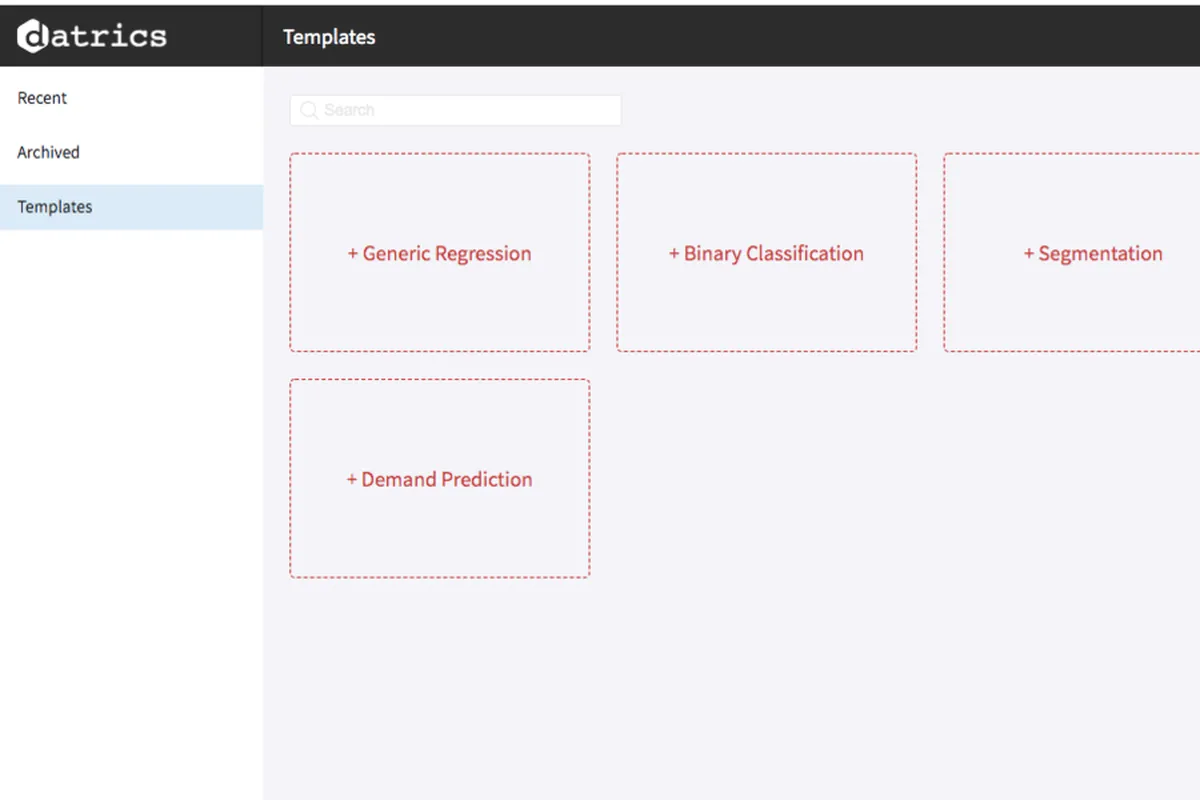1200x800 pixels.
Task: Select Templates in the left sidebar
Action: pos(55,207)
